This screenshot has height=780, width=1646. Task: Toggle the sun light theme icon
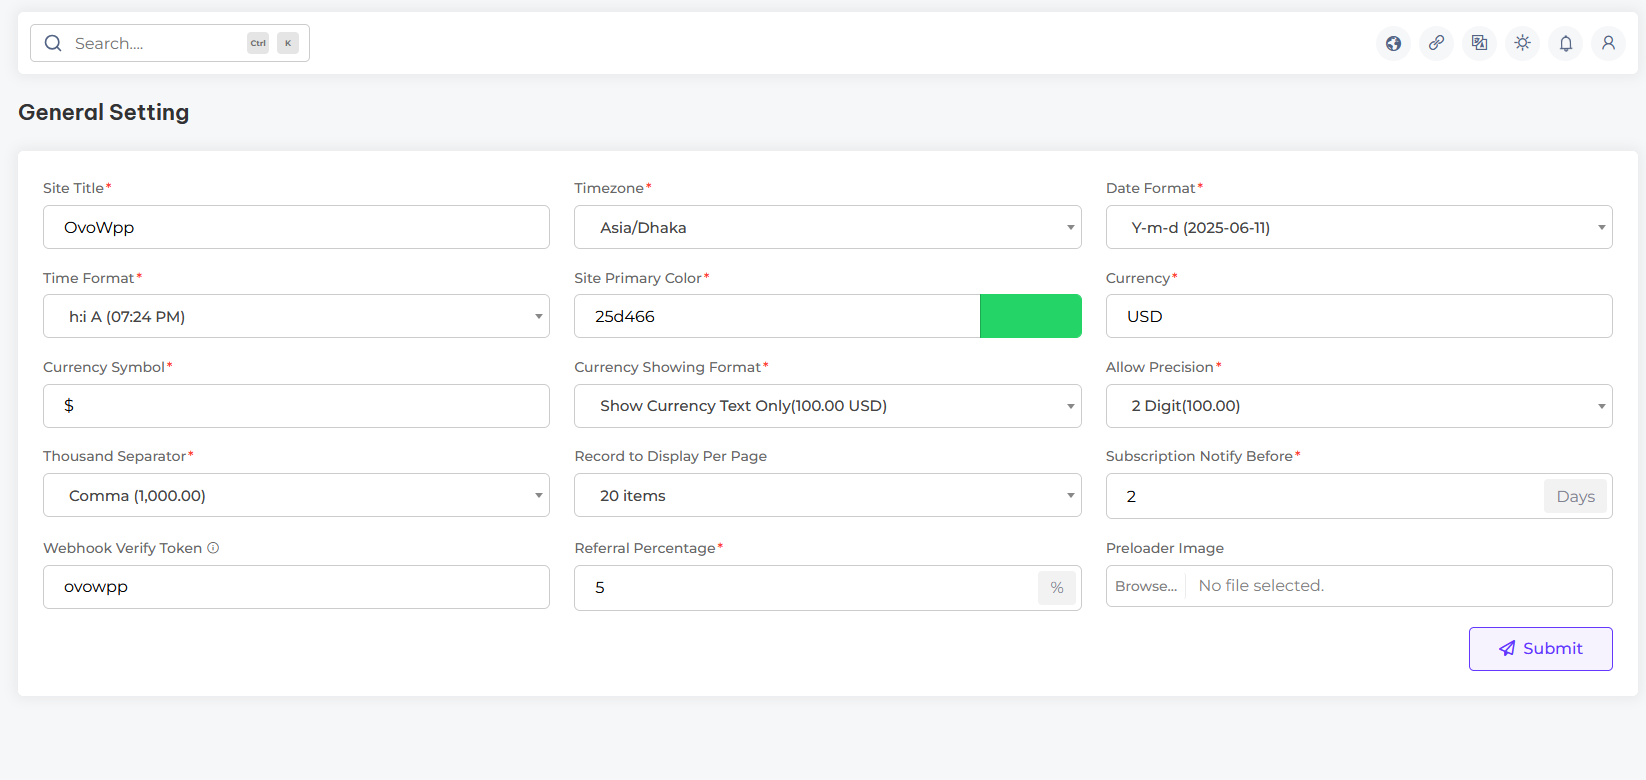[x=1522, y=43]
